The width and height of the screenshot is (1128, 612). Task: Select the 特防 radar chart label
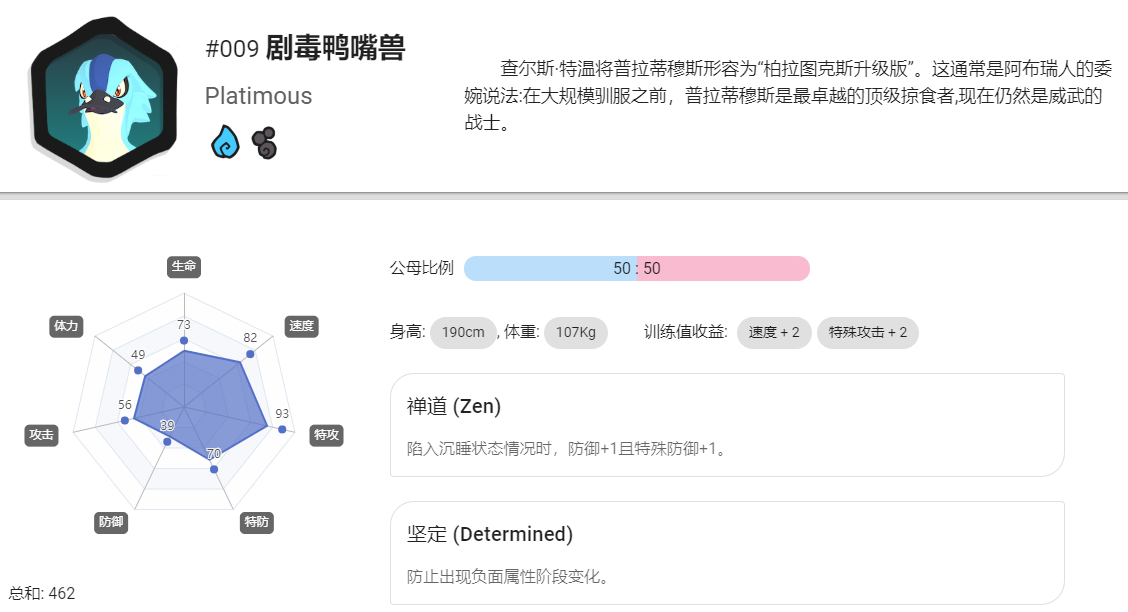(x=257, y=522)
